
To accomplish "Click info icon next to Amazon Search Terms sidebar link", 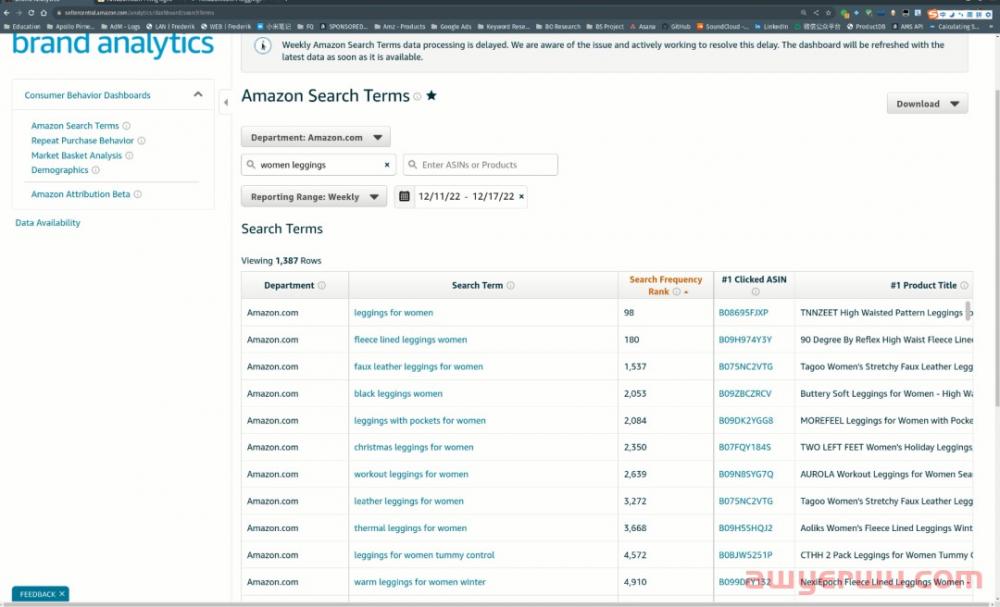I will [x=126, y=126].
